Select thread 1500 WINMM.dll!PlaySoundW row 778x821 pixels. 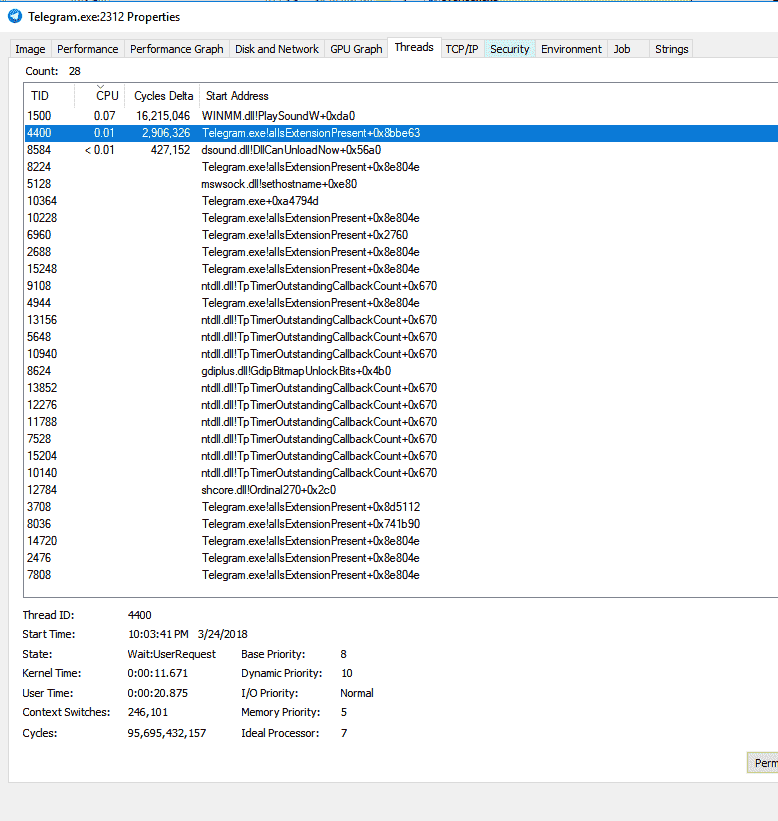coord(401,116)
